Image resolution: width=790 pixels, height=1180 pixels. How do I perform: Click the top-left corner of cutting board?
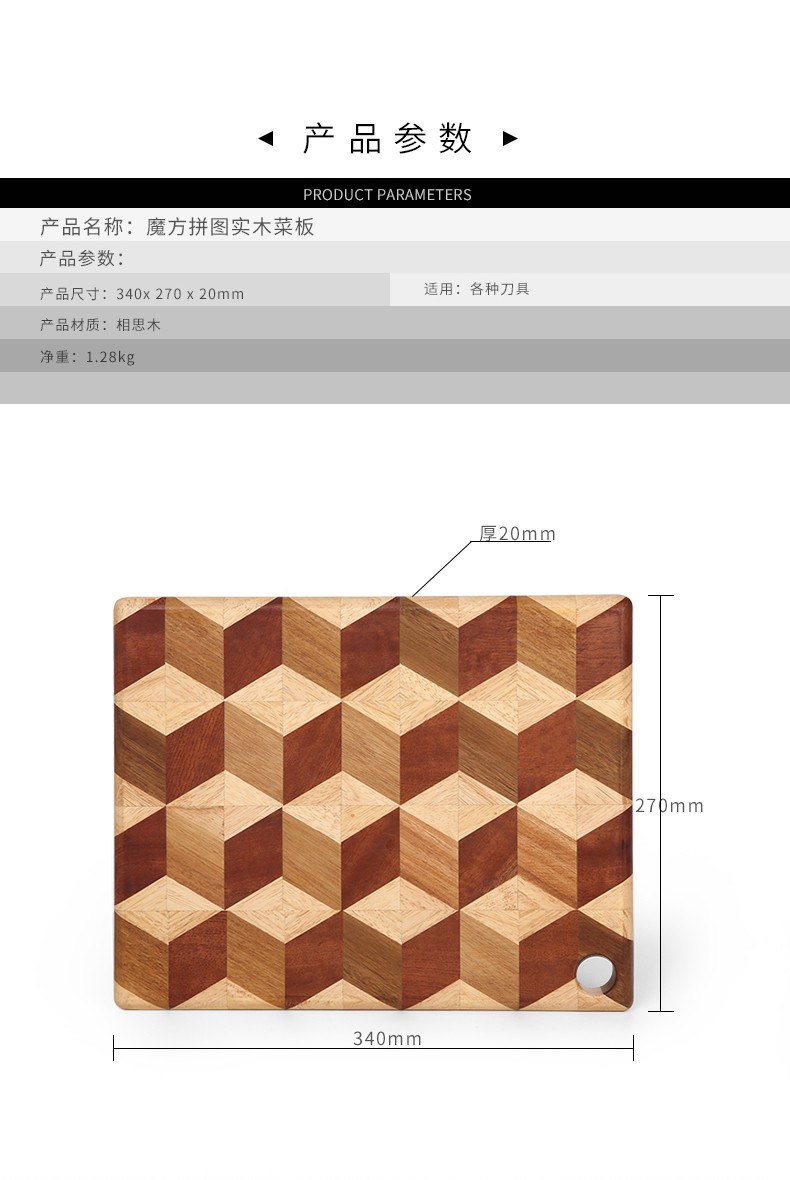click(x=120, y=603)
